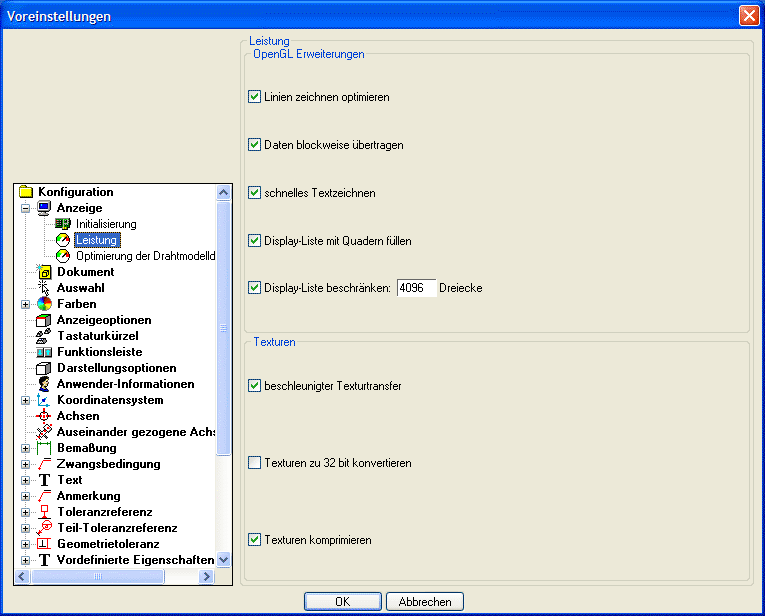Image resolution: width=765 pixels, height=616 pixels.
Task: Select the Achsen tree item label
Action: pyautogui.click(x=78, y=416)
